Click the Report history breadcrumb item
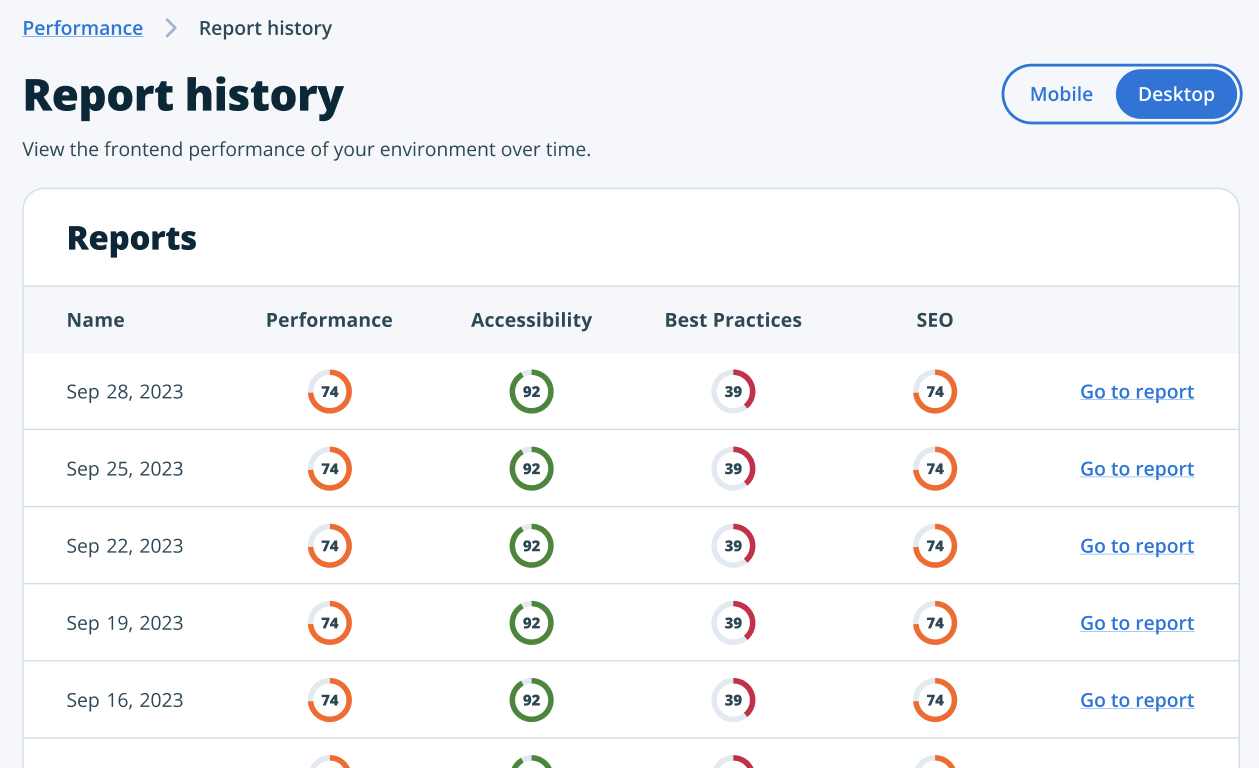The height and width of the screenshot is (768, 1259). (x=265, y=28)
